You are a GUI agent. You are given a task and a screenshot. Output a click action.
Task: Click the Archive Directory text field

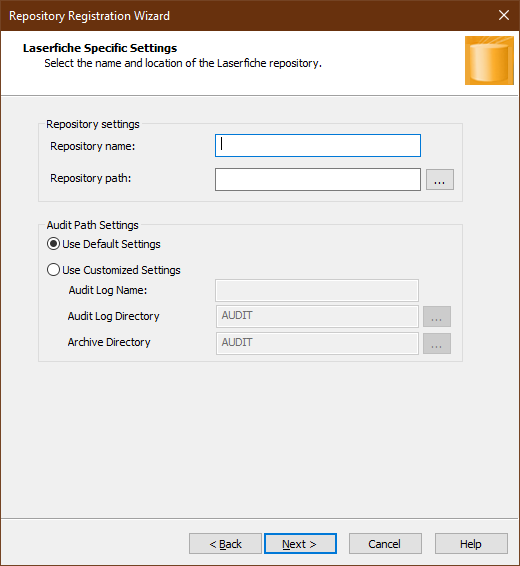tap(317, 343)
